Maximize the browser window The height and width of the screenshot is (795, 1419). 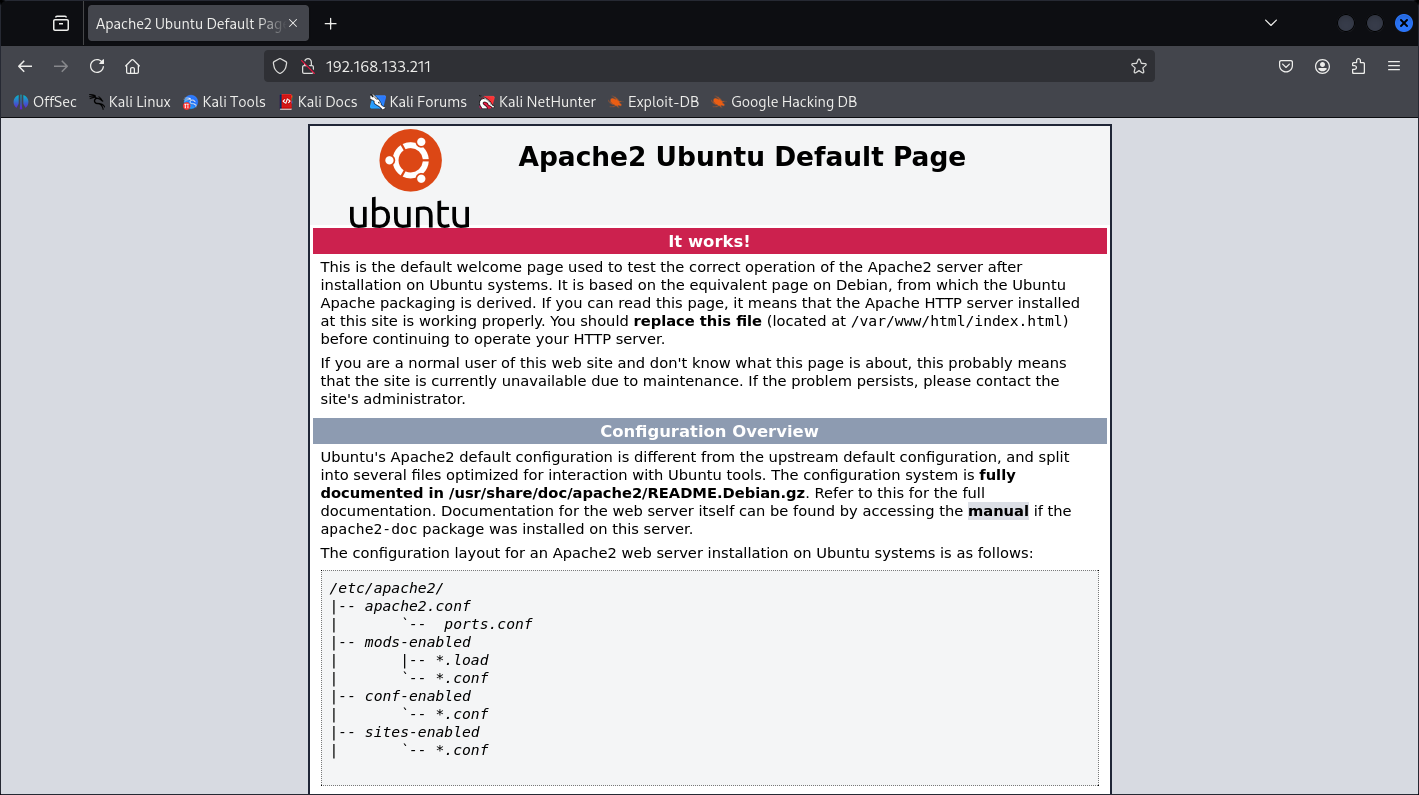(x=1375, y=23)
